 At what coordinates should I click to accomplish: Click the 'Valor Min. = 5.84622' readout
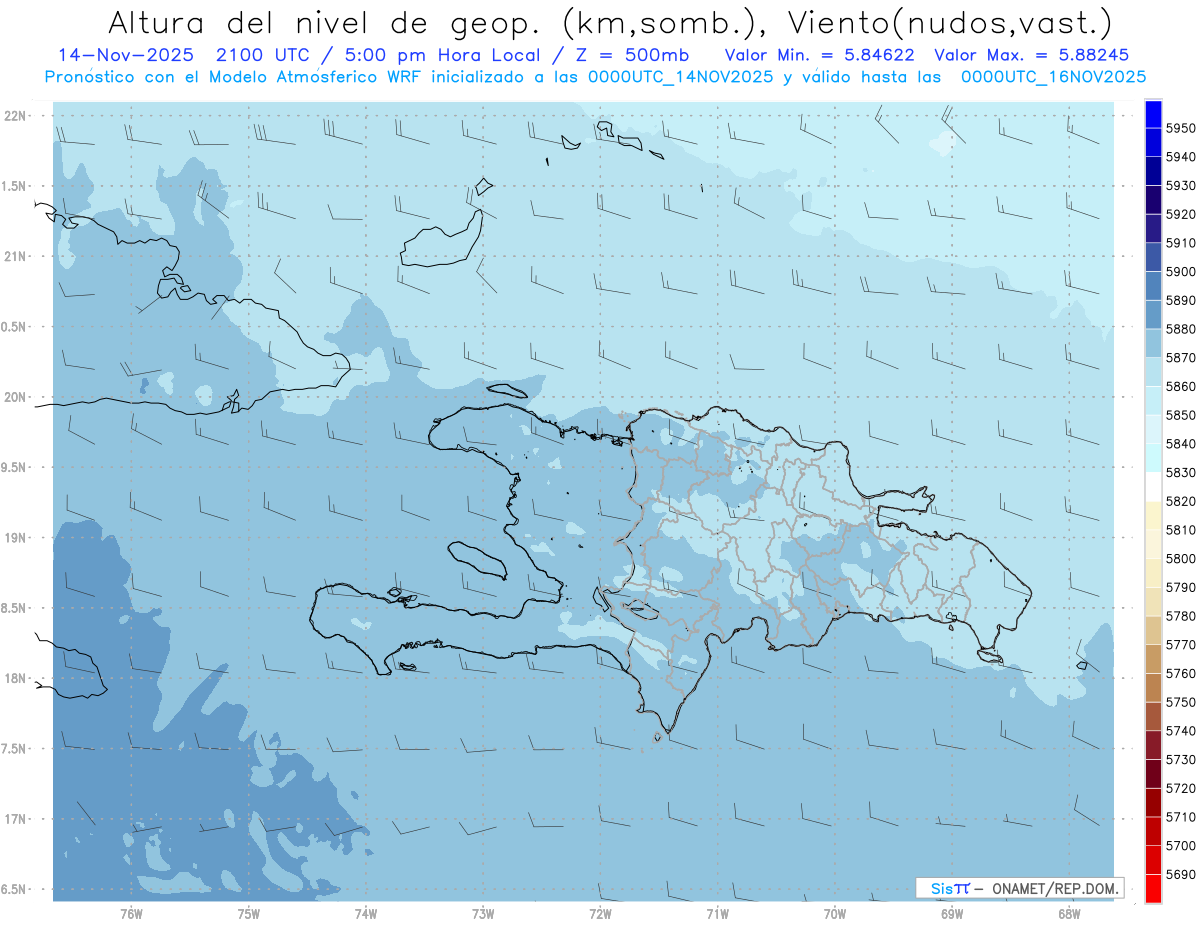pos(822,55)
